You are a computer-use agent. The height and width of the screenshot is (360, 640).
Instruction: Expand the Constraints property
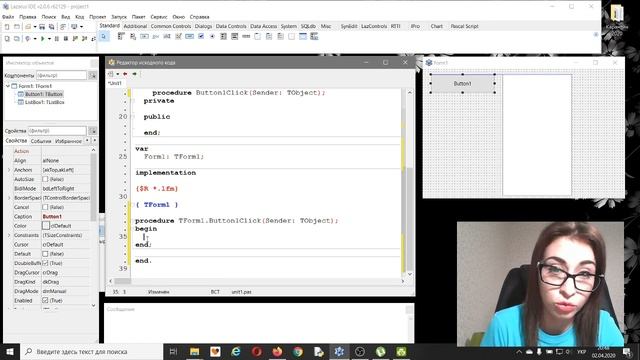coord(9,235)
